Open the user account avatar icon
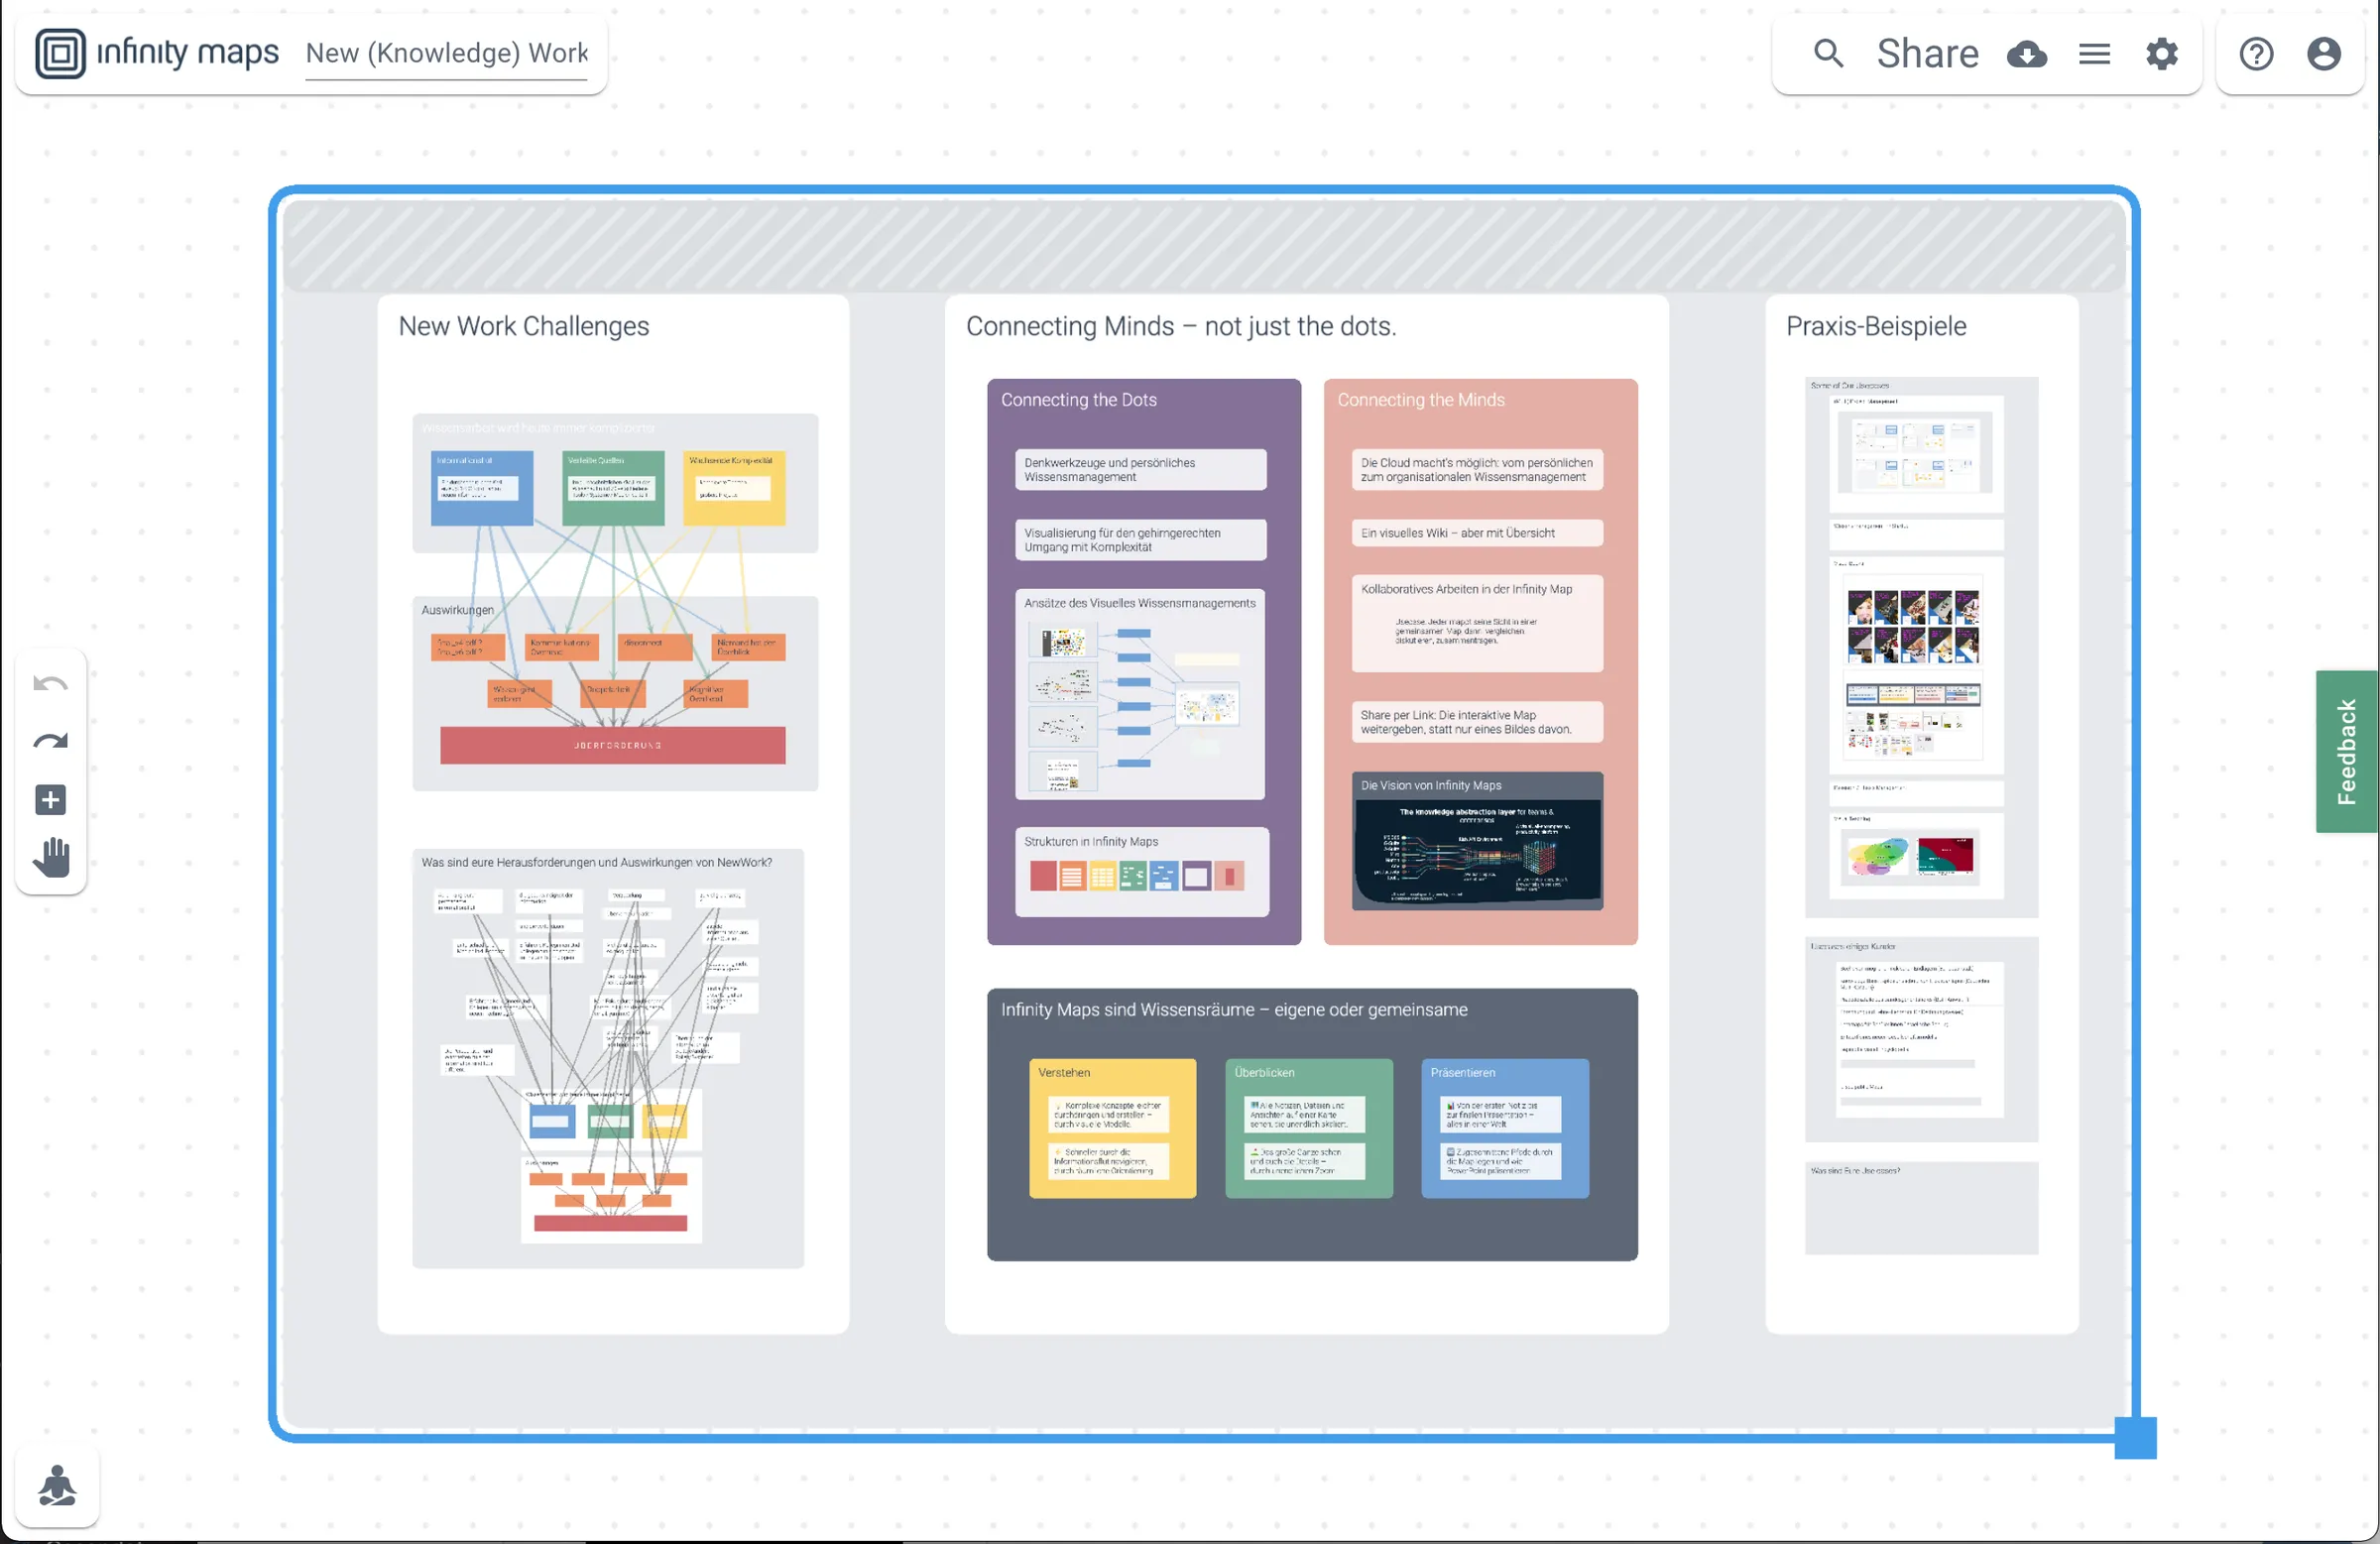Viewport: 2380px width, 1544px height. [x=2323, y=53]
